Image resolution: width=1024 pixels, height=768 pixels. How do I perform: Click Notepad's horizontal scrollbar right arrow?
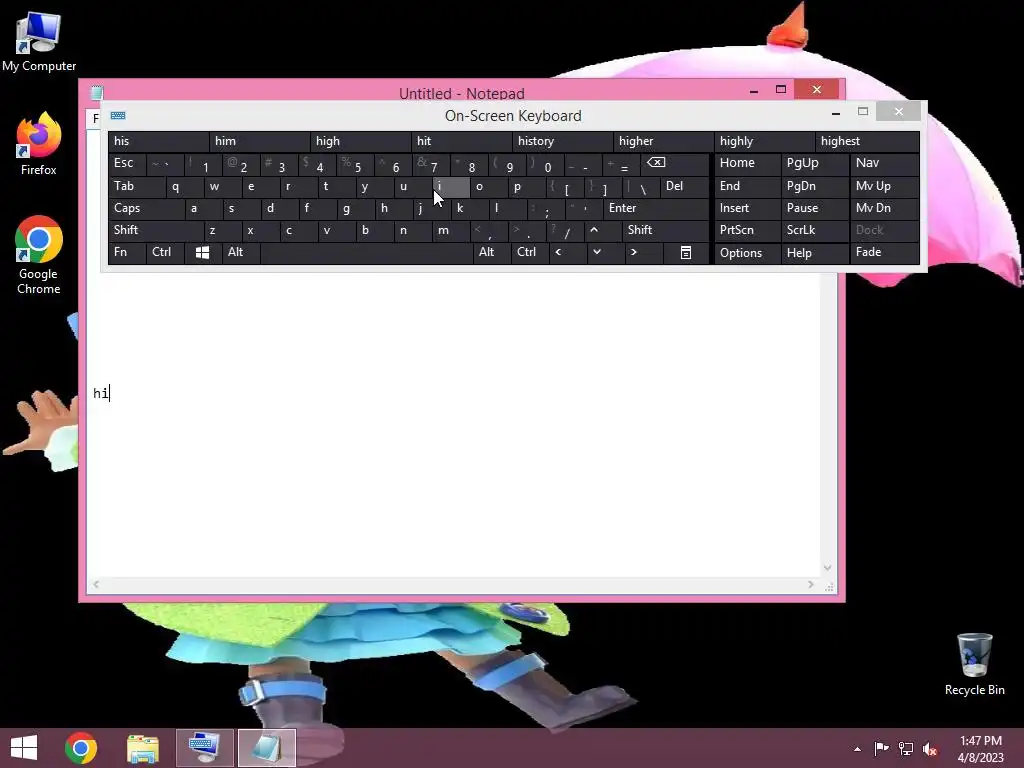(810, 584)
